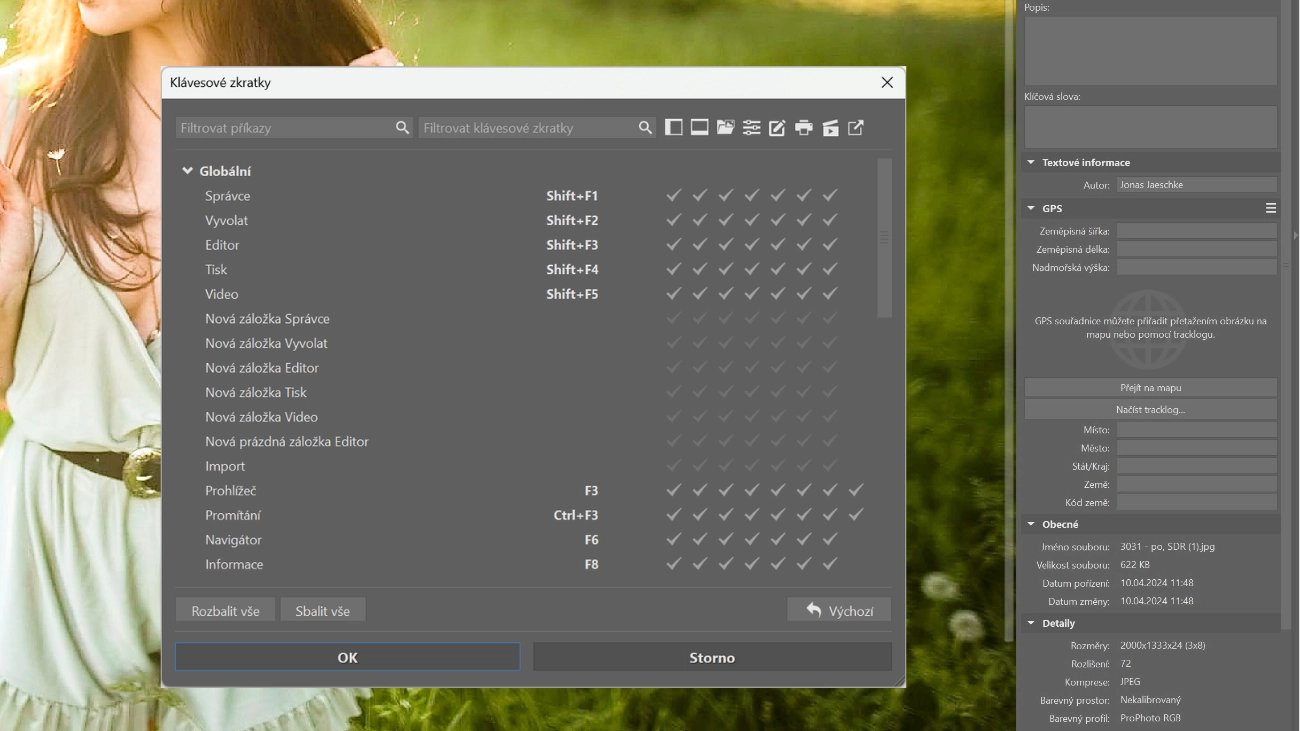
Task: Toggle Informace checkmark under the filmstrip column
Action: 700,564
